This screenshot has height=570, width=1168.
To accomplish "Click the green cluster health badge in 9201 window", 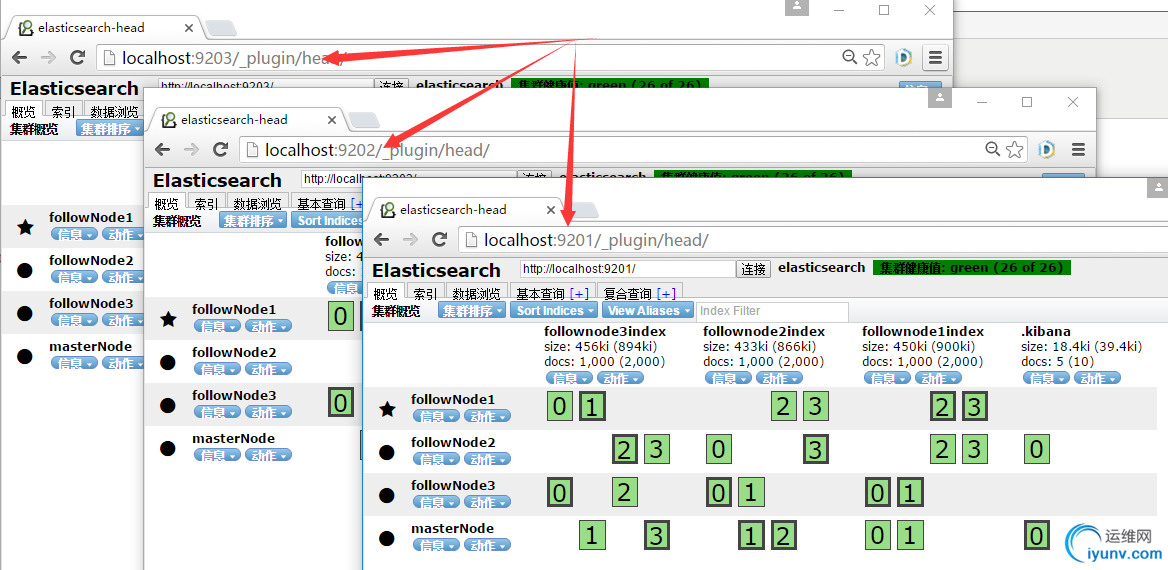I will point(971,267).
